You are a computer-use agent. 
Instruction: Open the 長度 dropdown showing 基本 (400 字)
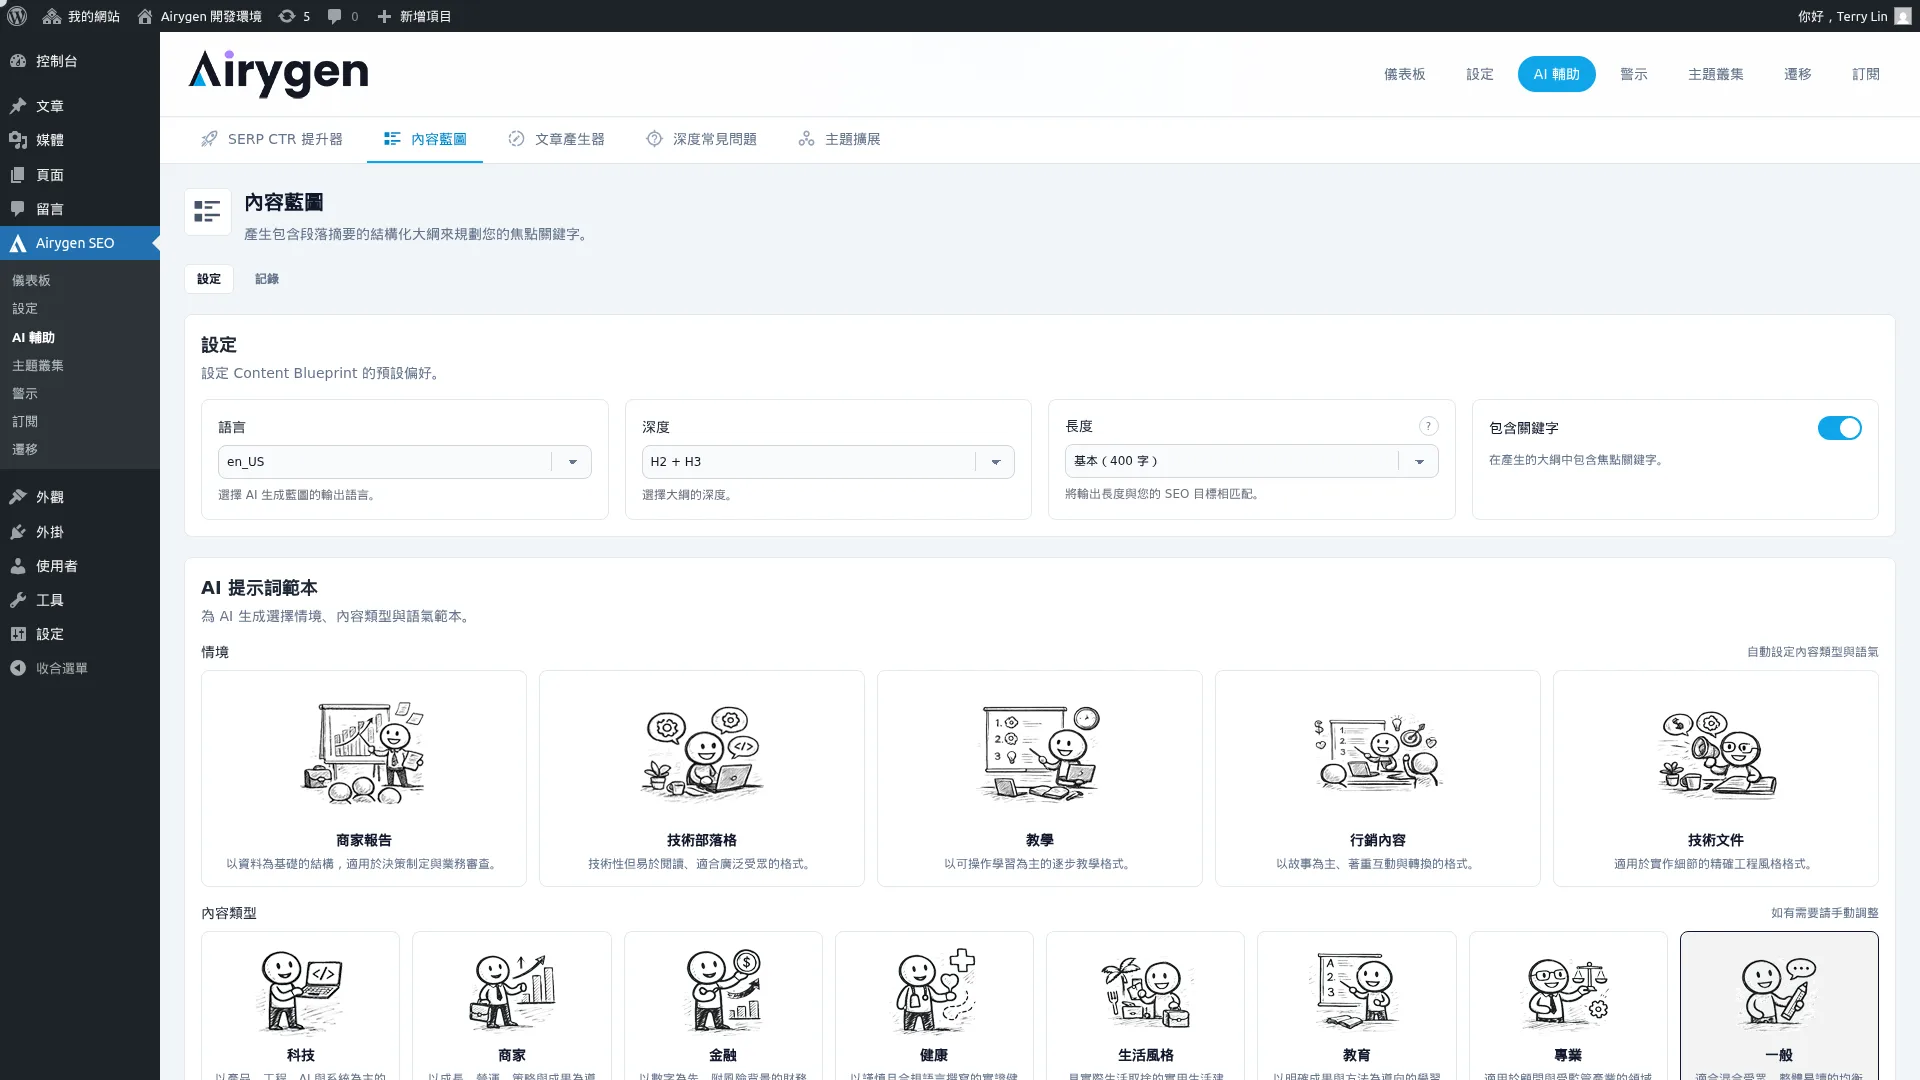pyautogui.click(x=1251, y=461)
